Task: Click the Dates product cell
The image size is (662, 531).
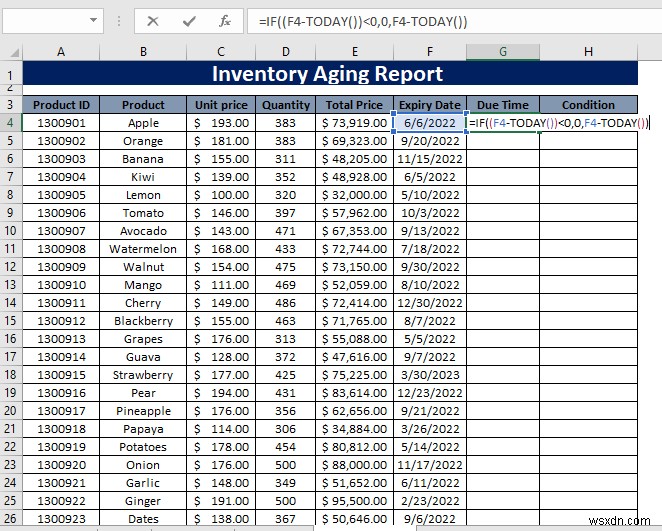Action: point(143,519)
